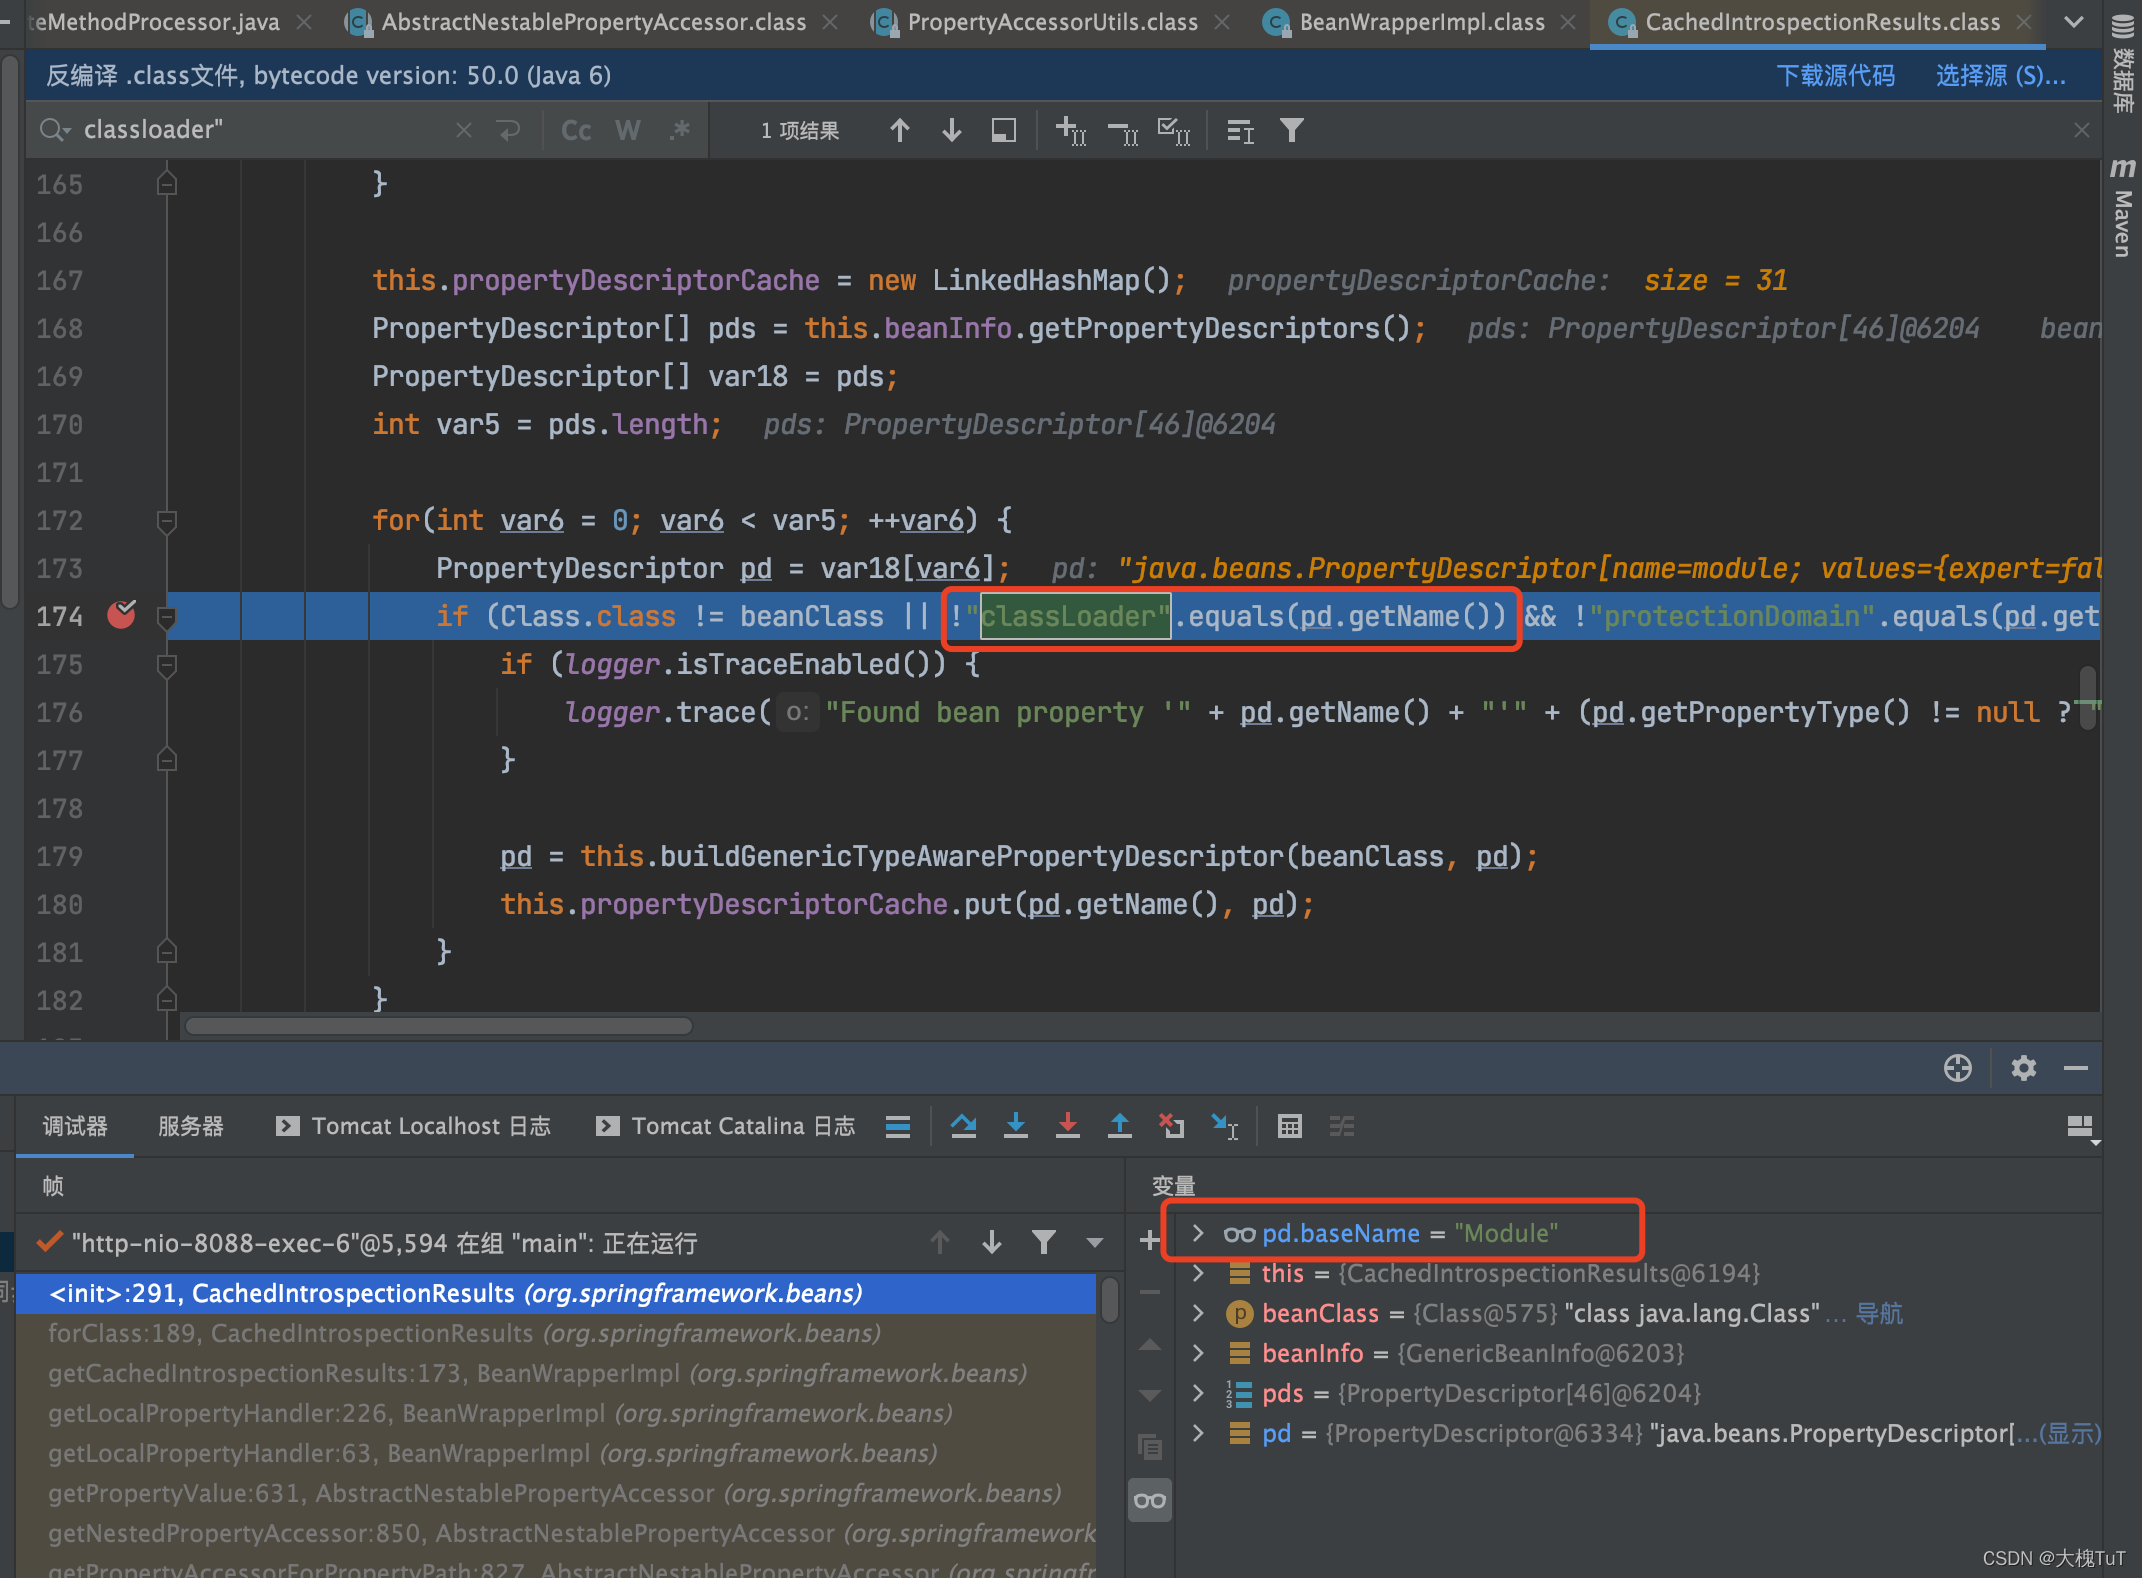This screenshot has height=1578, width=2142.
Task: Select all occurrences icon in search bar
Action: (1174, 130)
